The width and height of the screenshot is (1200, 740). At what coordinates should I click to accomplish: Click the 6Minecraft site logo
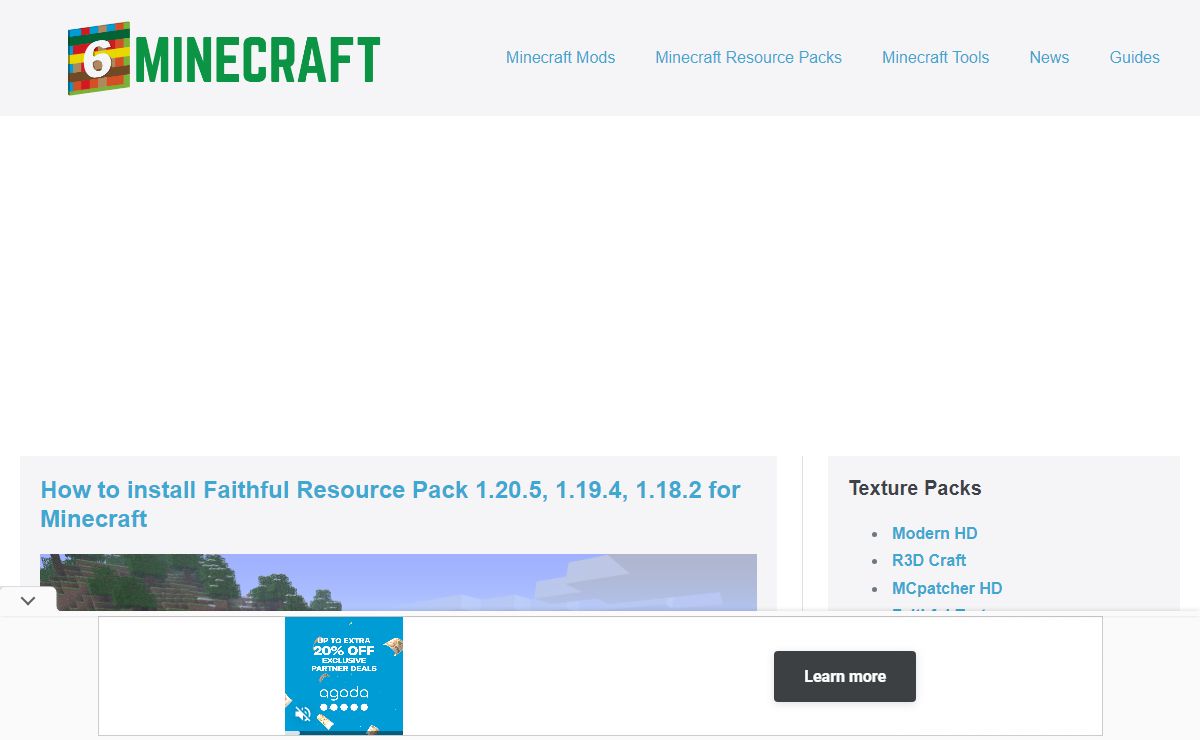click(224, 58)
